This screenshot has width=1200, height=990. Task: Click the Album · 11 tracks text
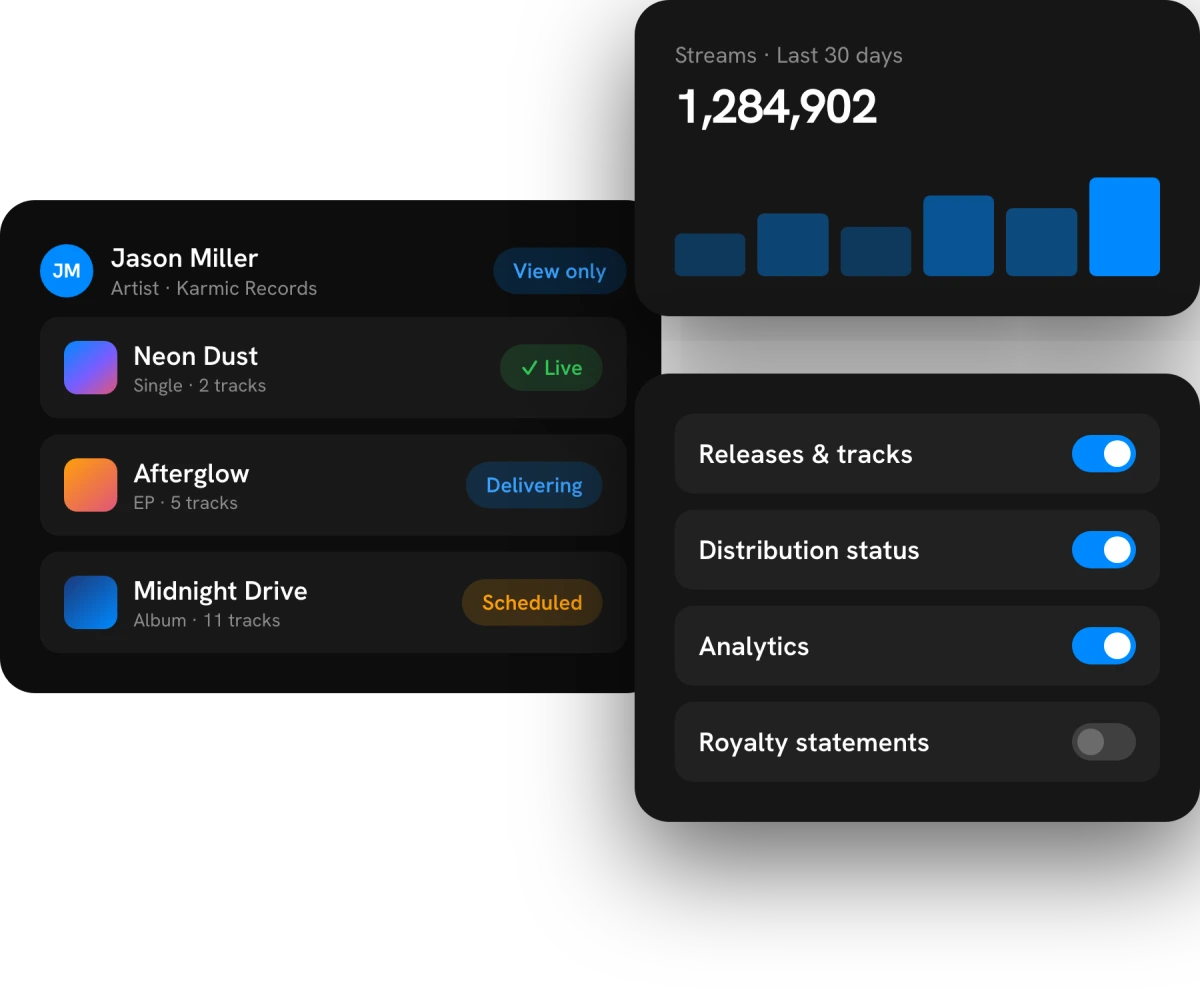(207, 620)
